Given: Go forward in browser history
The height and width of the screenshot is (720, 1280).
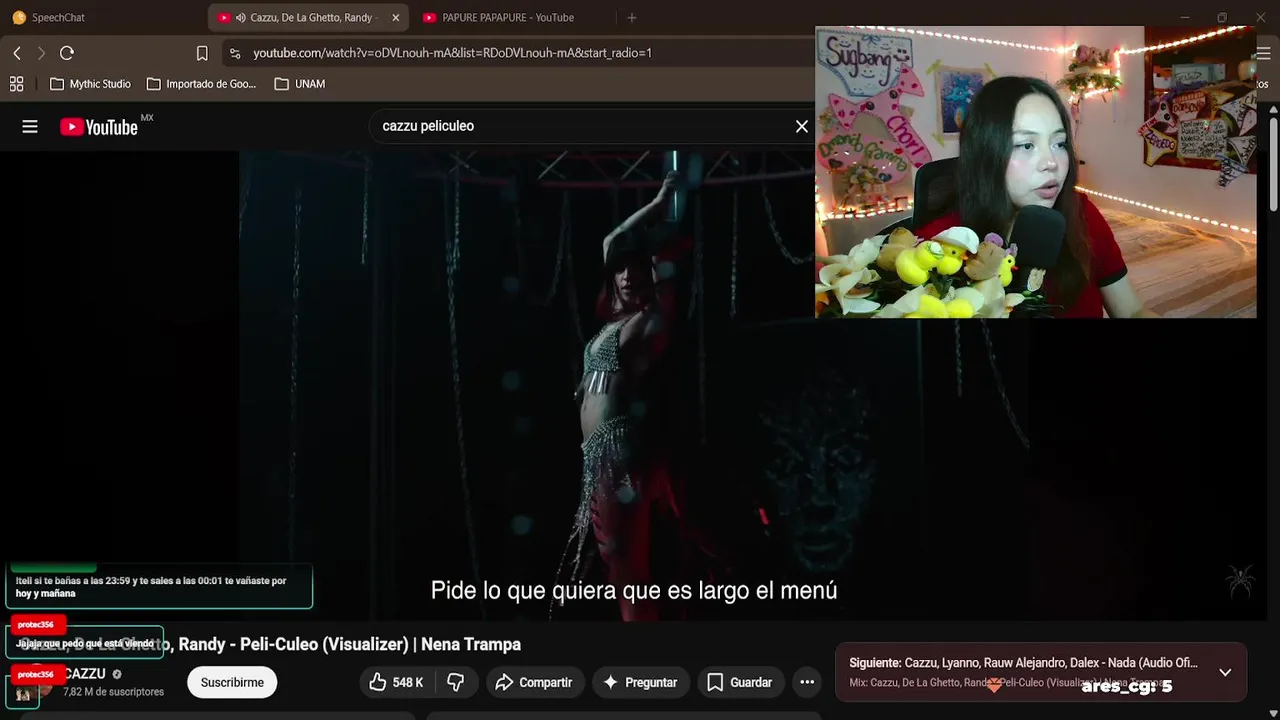Looking at the screenshot, I should (x=41, y=53).
